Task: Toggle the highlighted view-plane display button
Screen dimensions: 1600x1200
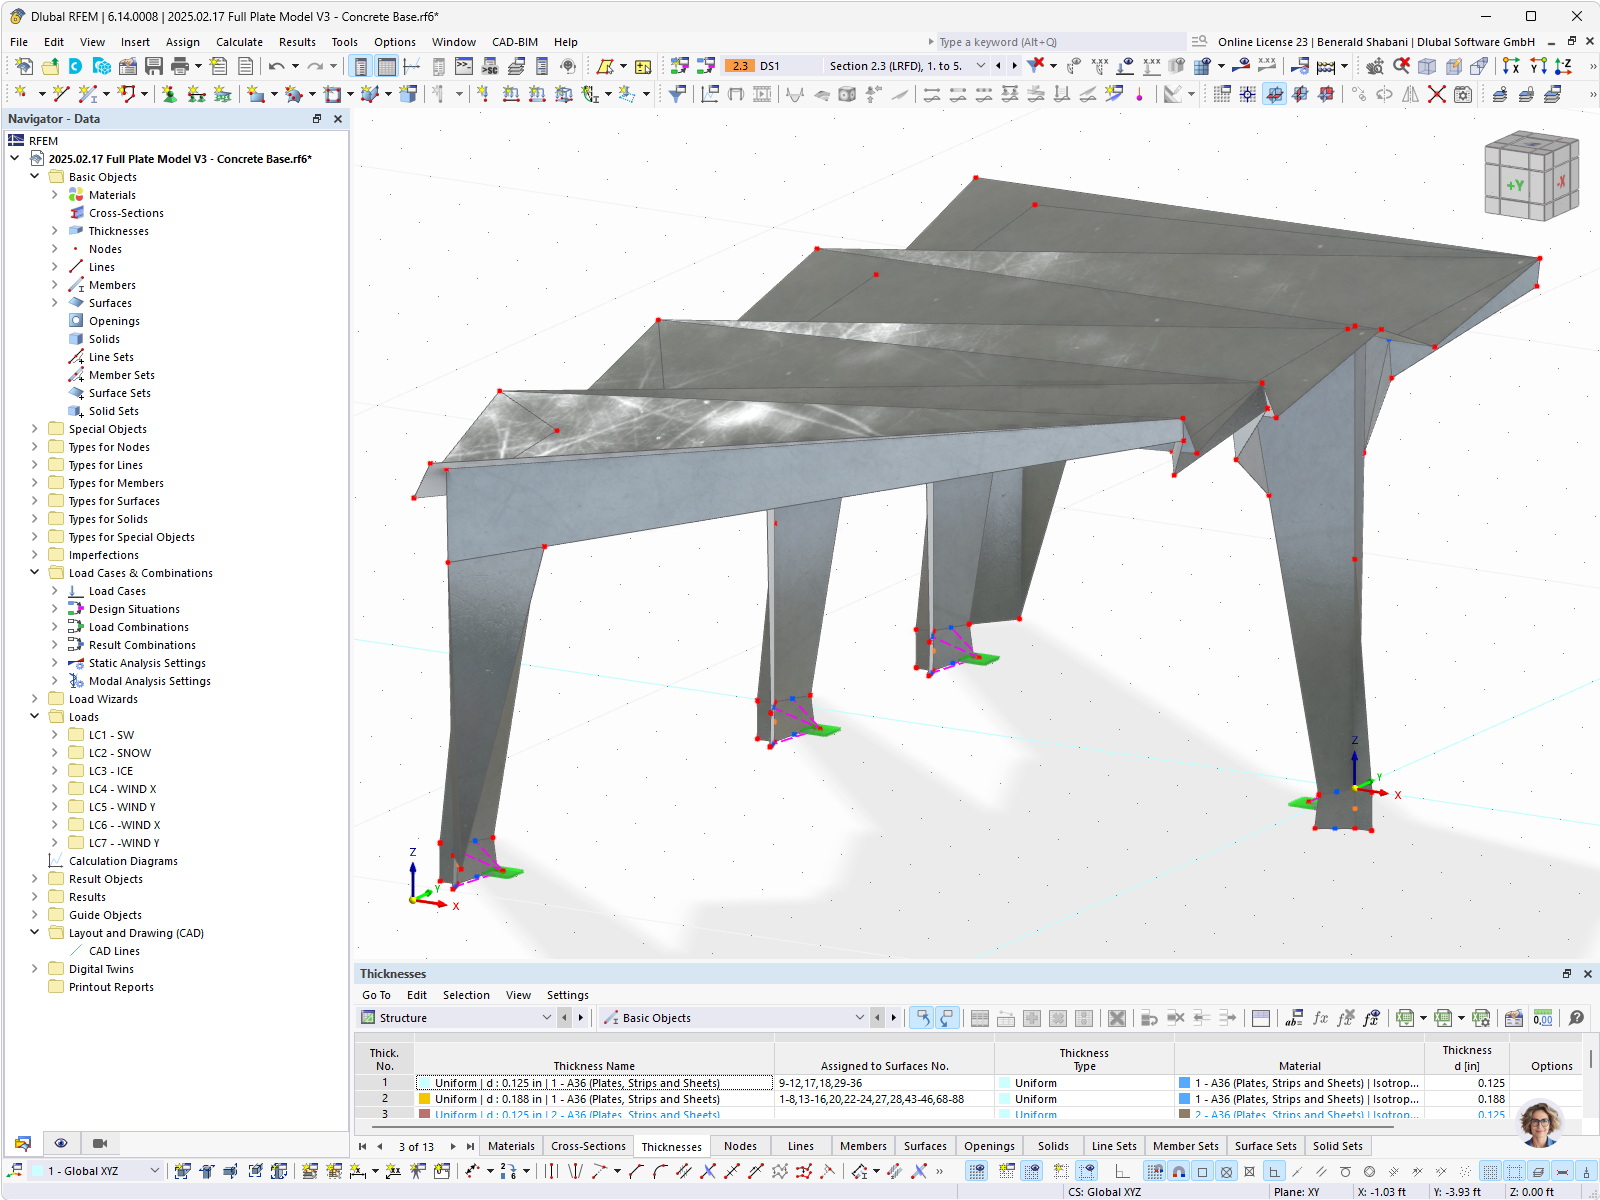Action: [1274, 94]
